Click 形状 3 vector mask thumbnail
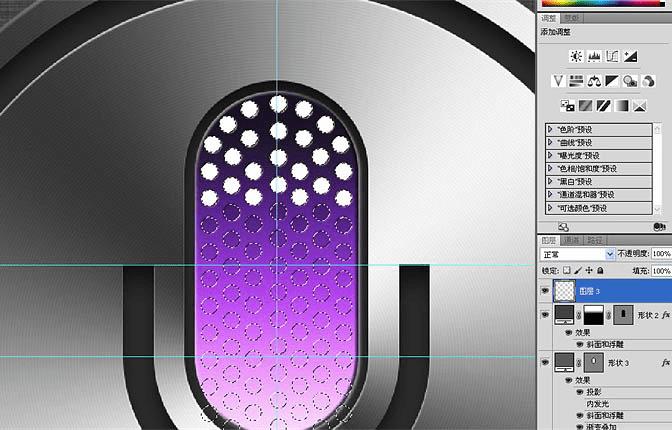Image resolution: width=672 pixels, height=430 pixels. click(594, 363)
